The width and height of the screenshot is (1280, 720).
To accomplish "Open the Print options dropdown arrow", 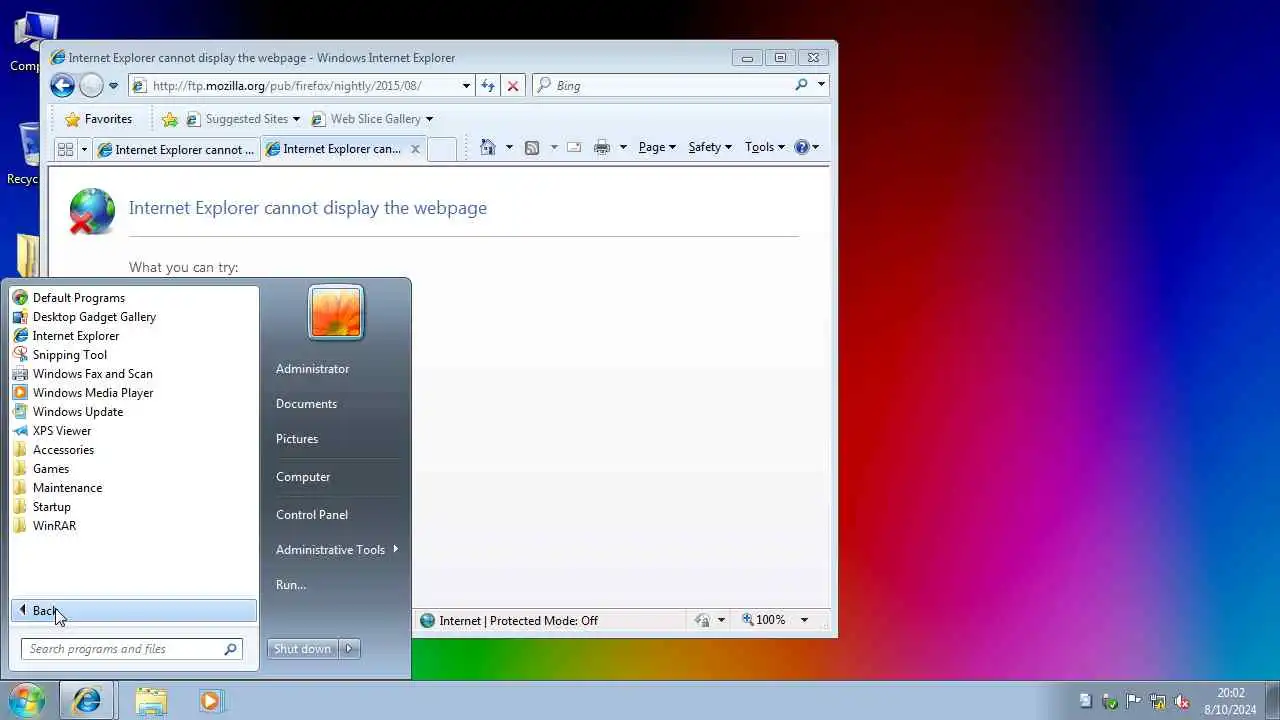I will (x=623, y=147).
